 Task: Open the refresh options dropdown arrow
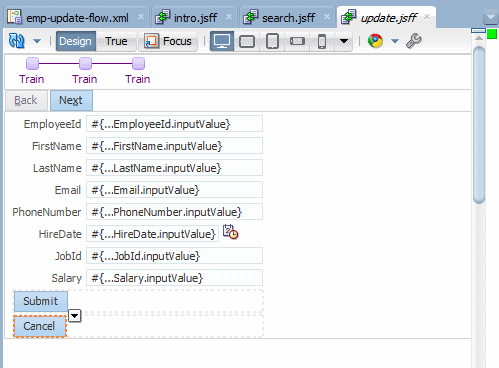coord(37,41)
